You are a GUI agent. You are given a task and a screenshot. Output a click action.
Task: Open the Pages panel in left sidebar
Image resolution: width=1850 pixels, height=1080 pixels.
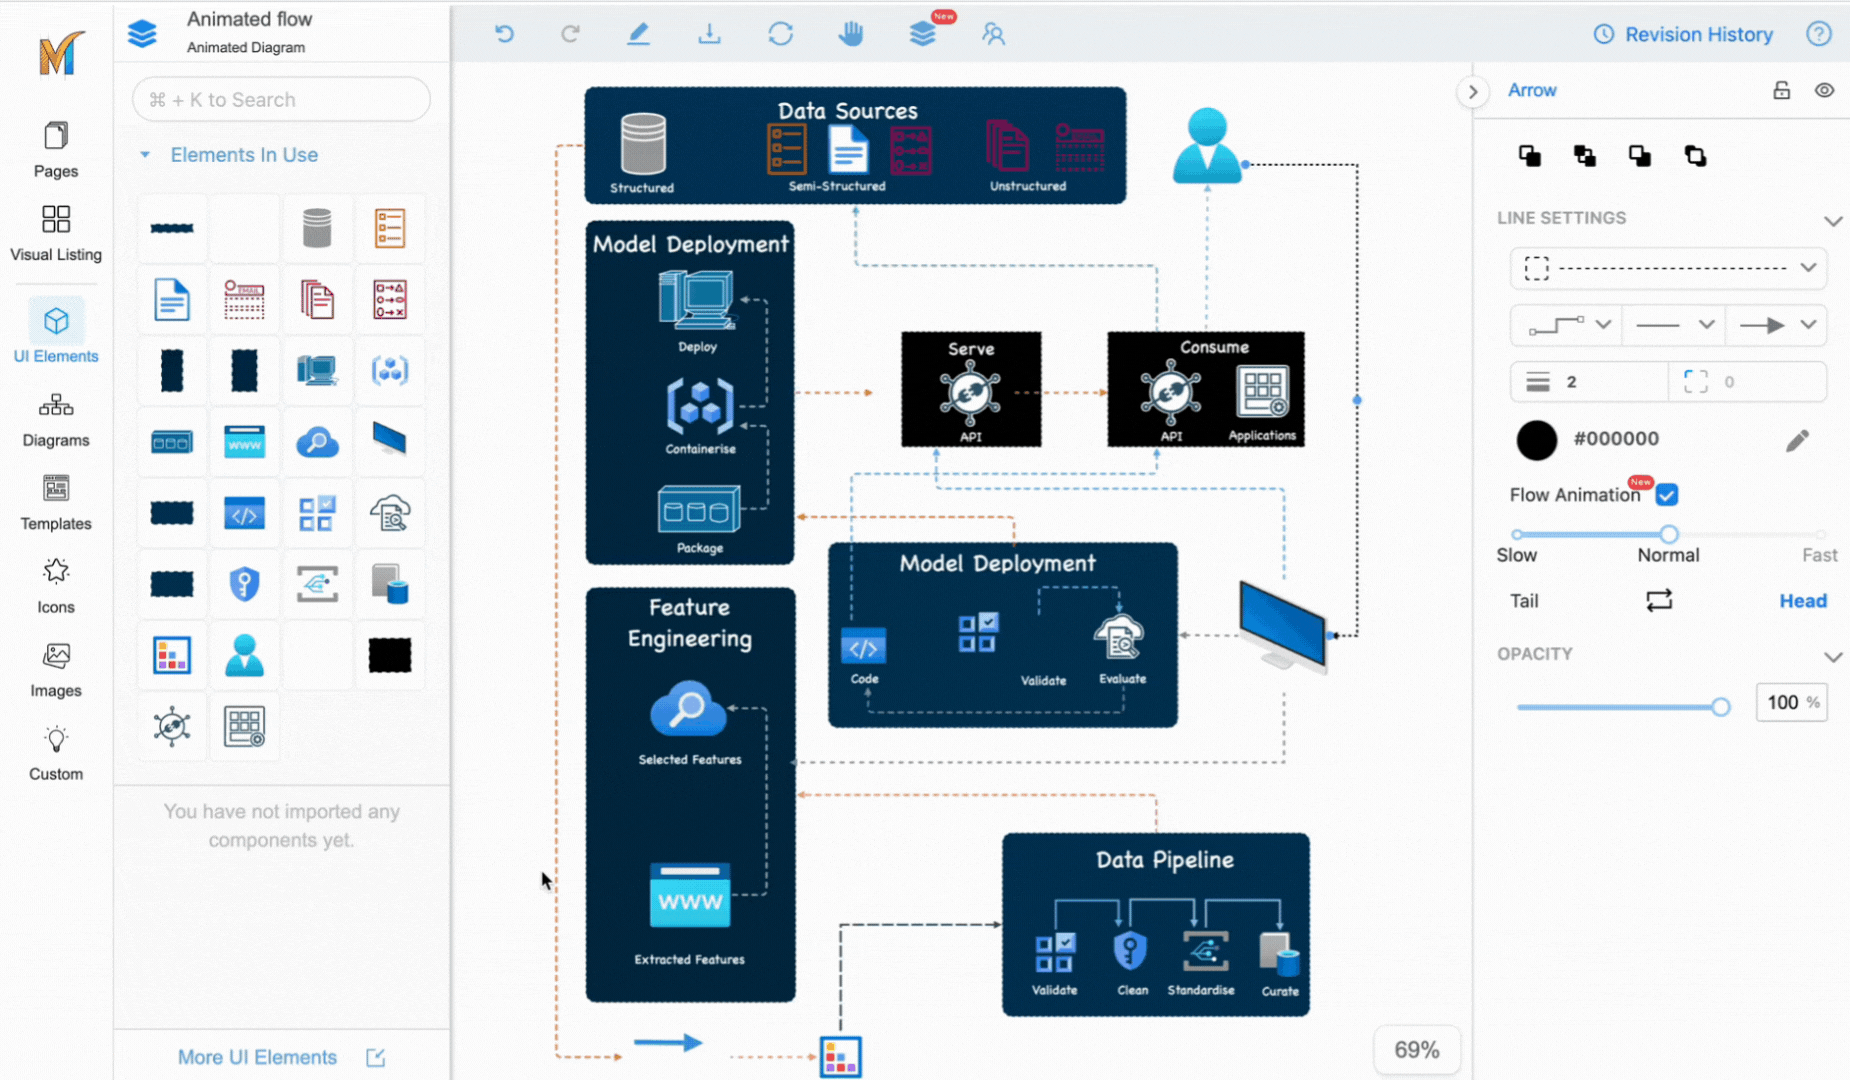point(56,150)
